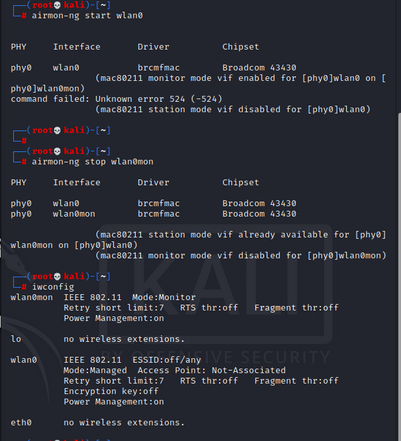Click the 'airmon-ng start wlan0' command text
The width and height of the screenshot is (401, 441).
click(87, 16)
